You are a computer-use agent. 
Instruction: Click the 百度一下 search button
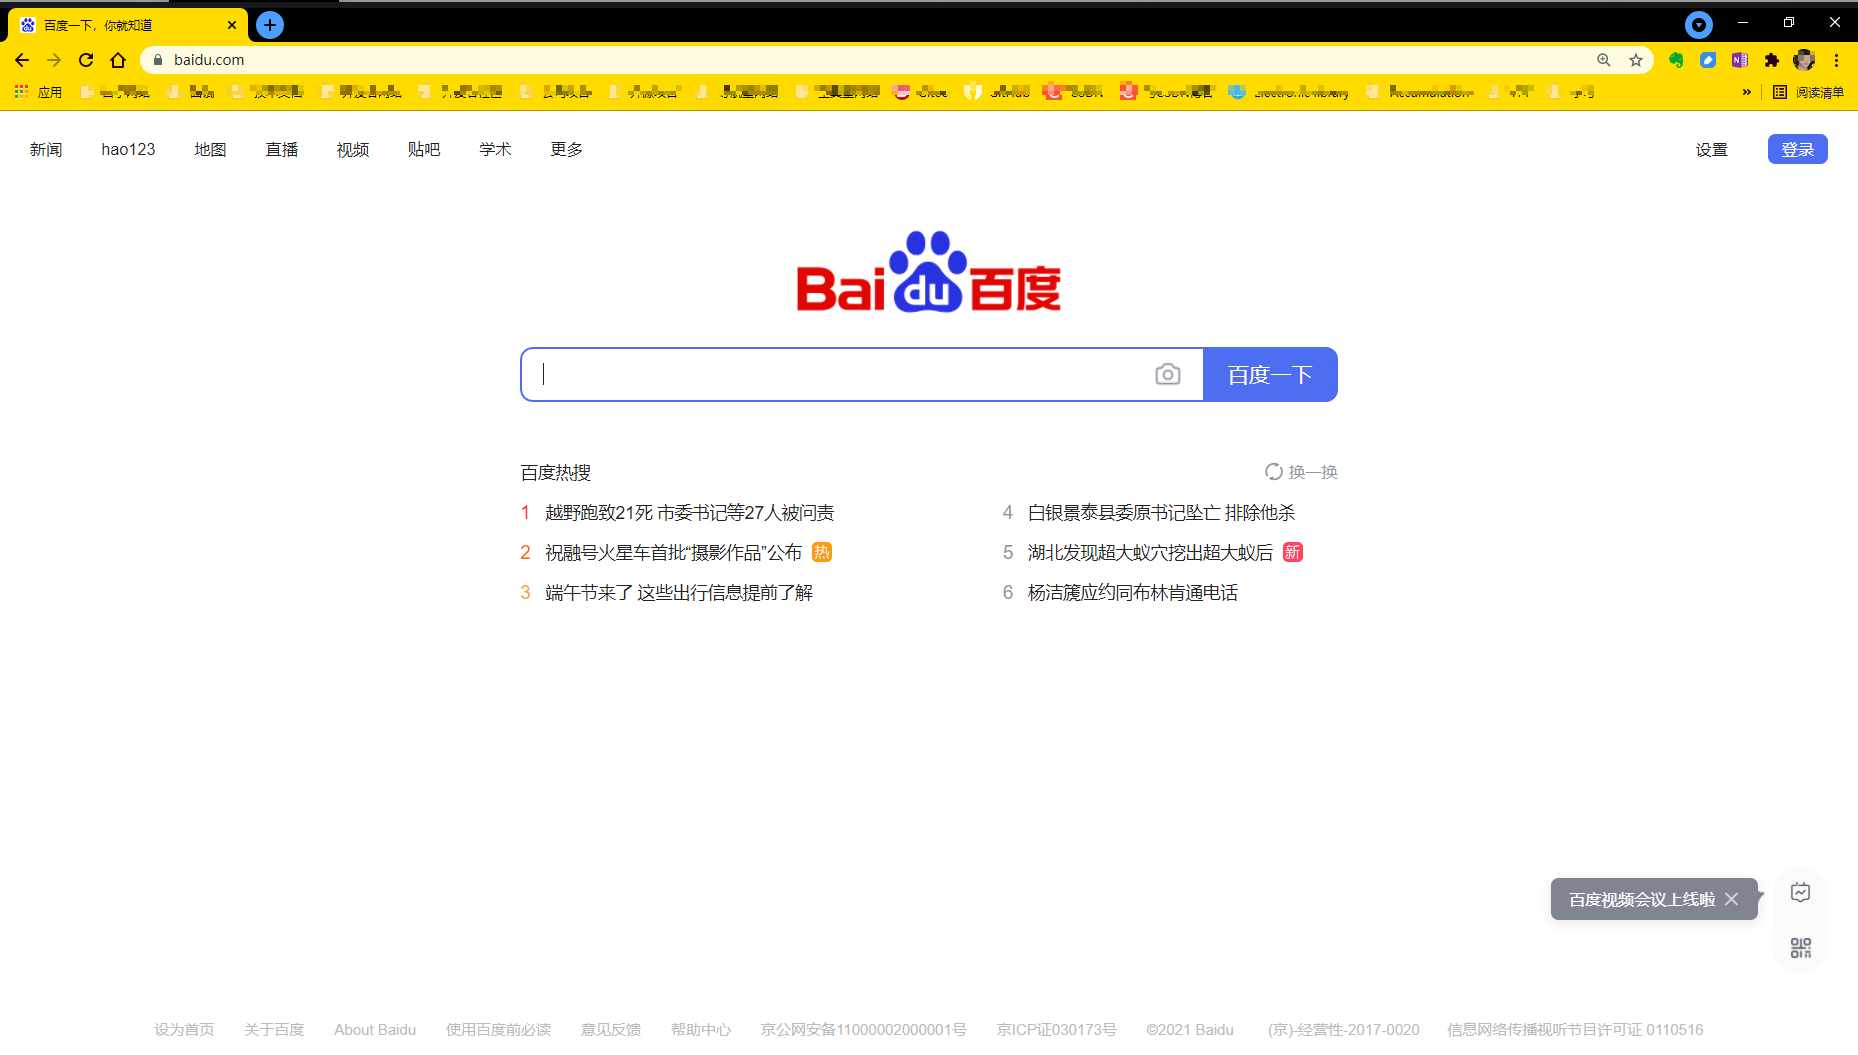[x=1270, y=374]
